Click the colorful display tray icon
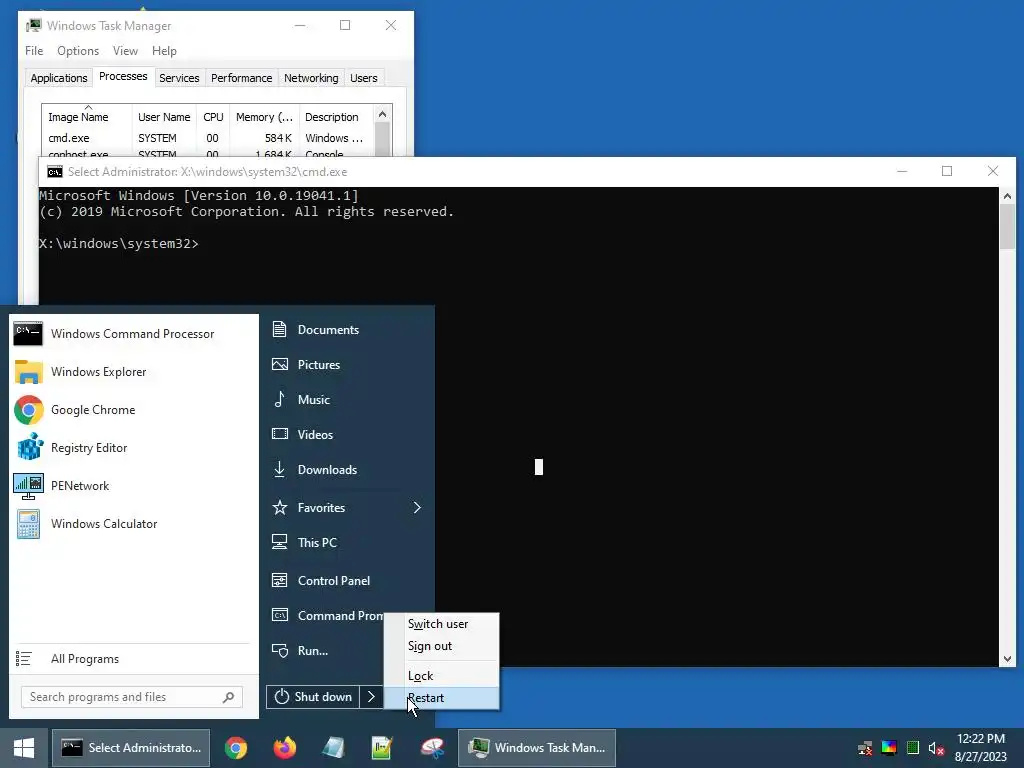Screen dimensions: 1024x768 click(x=889, y=748)
